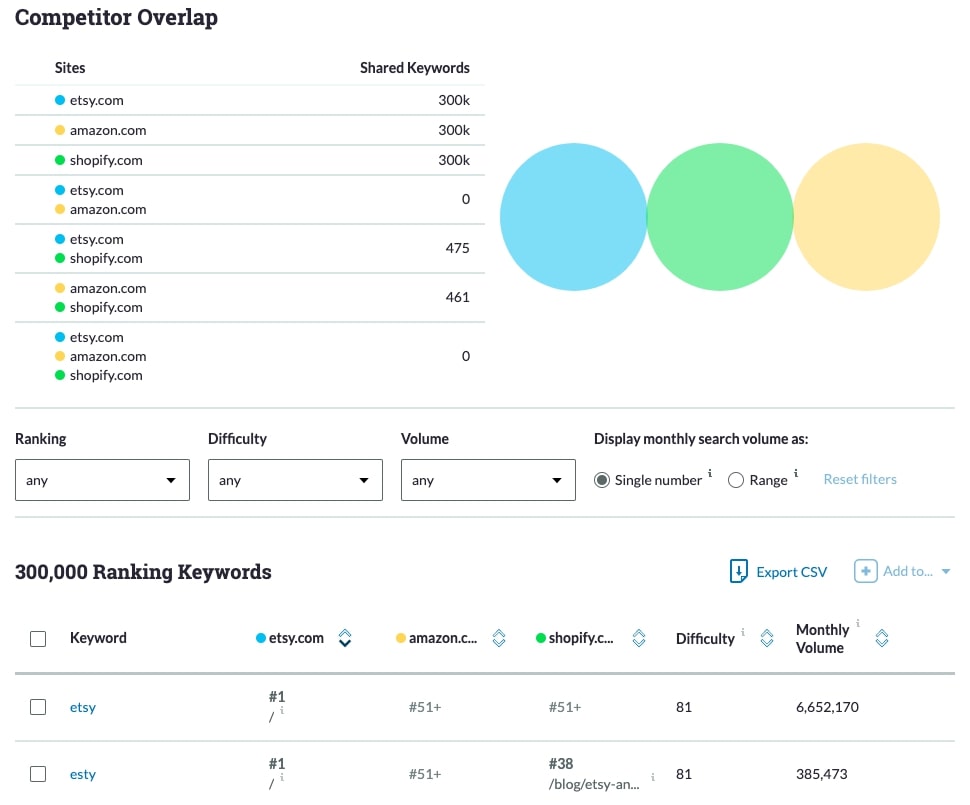
Task: Click the green shopify.com Venn circle
Action: 719,217
